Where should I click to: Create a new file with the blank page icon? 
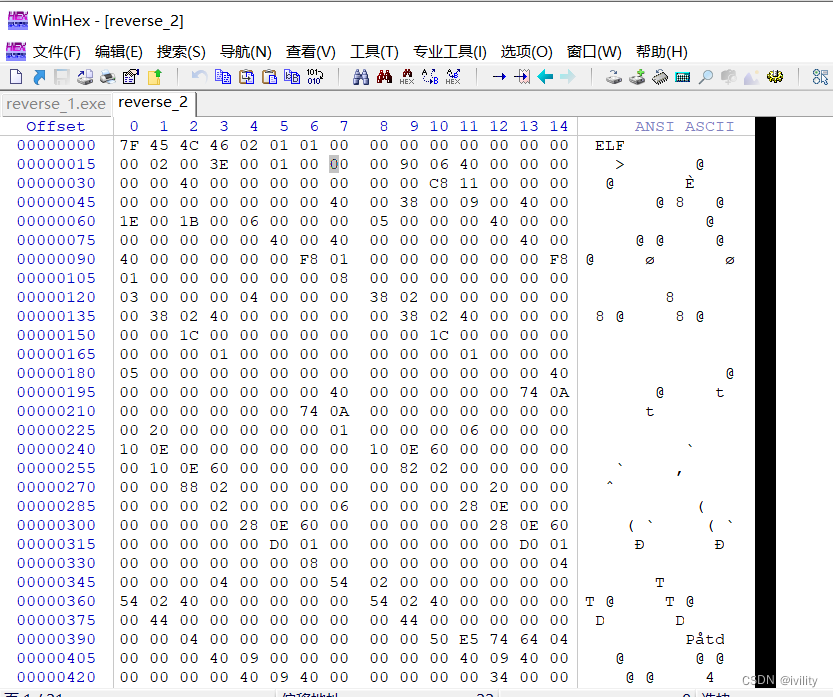(x=16, y=77)
